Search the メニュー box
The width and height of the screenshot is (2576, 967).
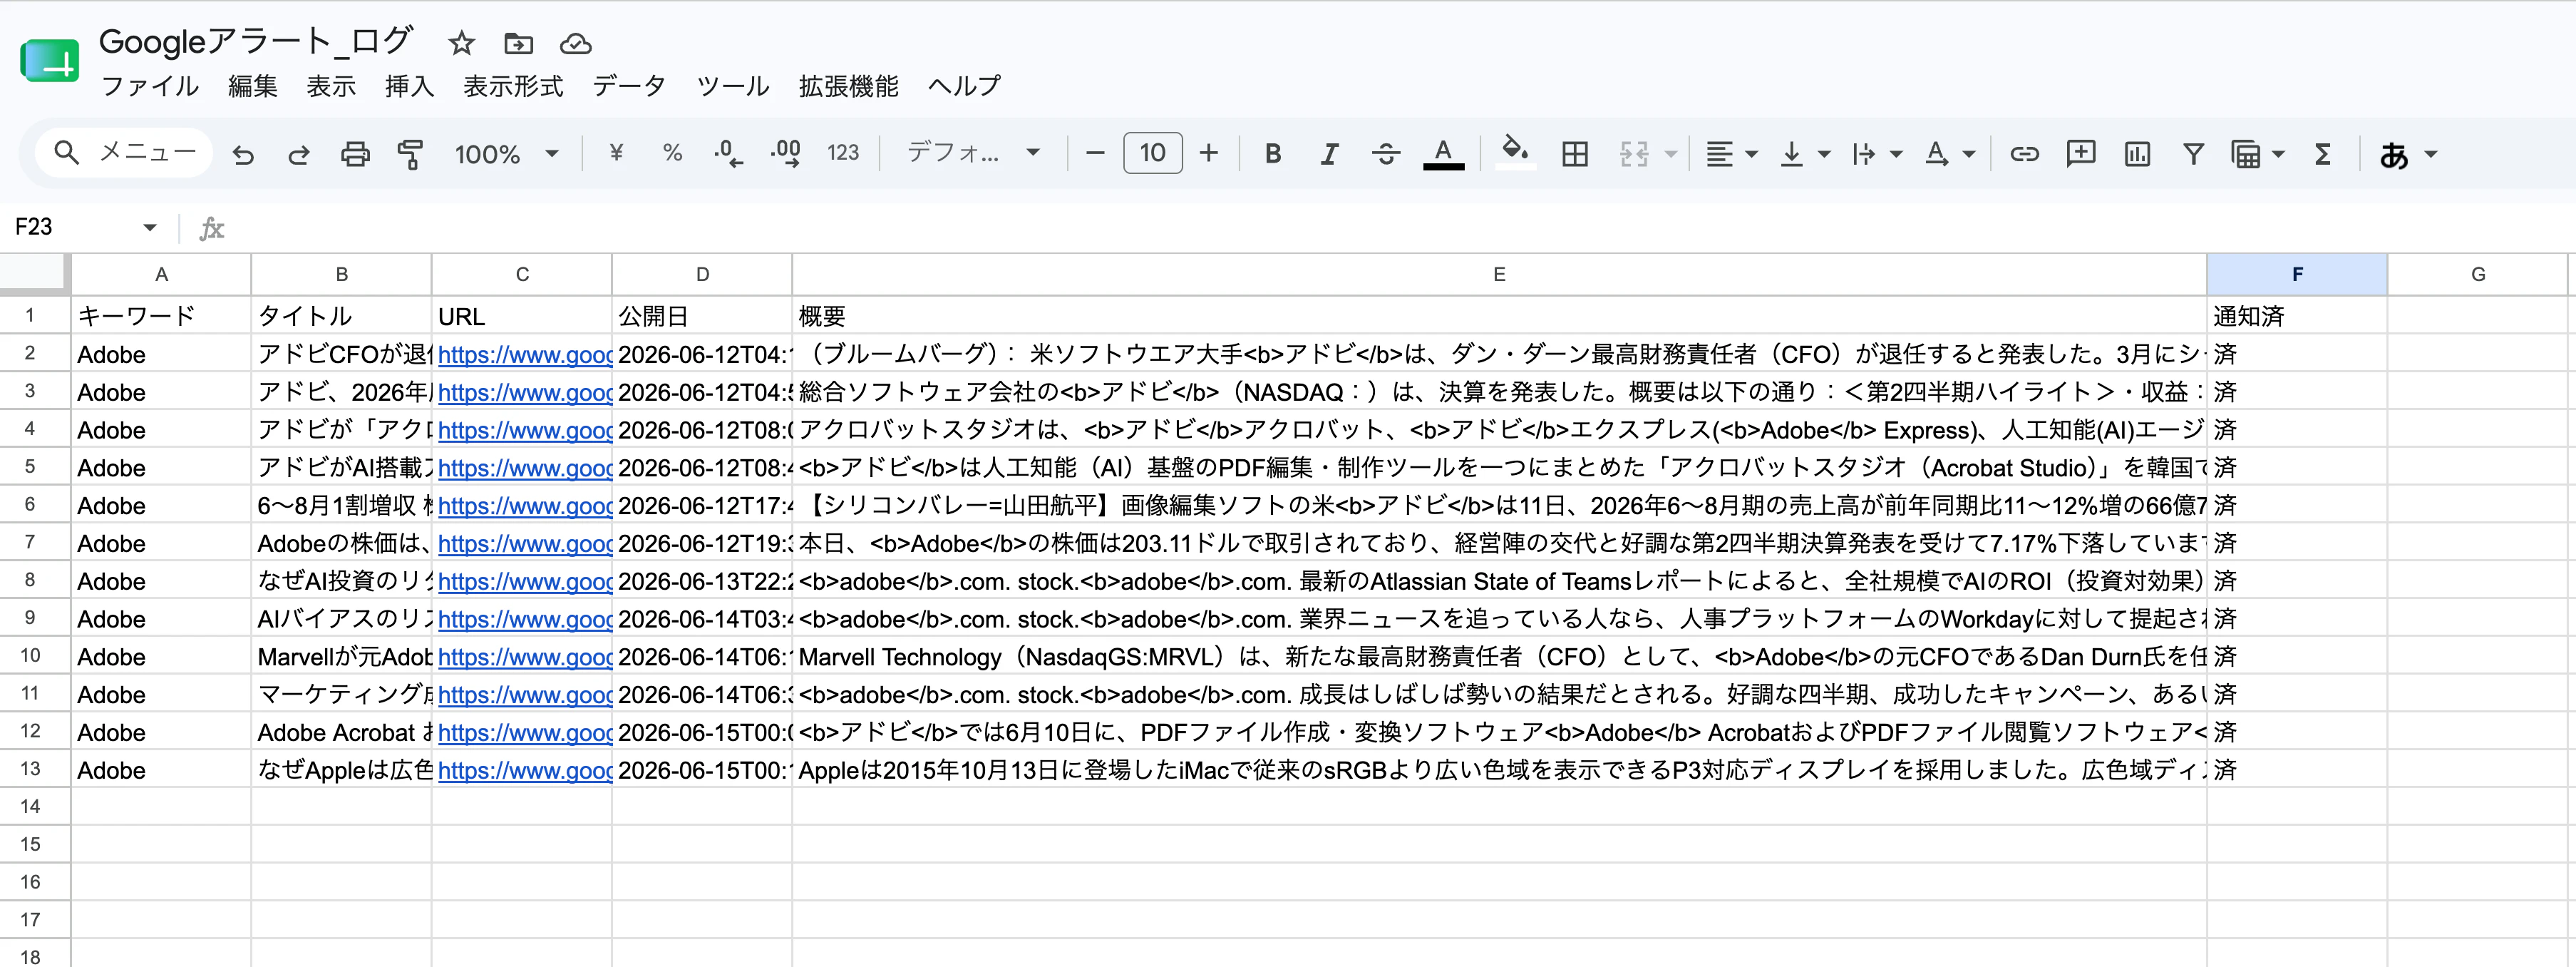[x=125, y=153]
